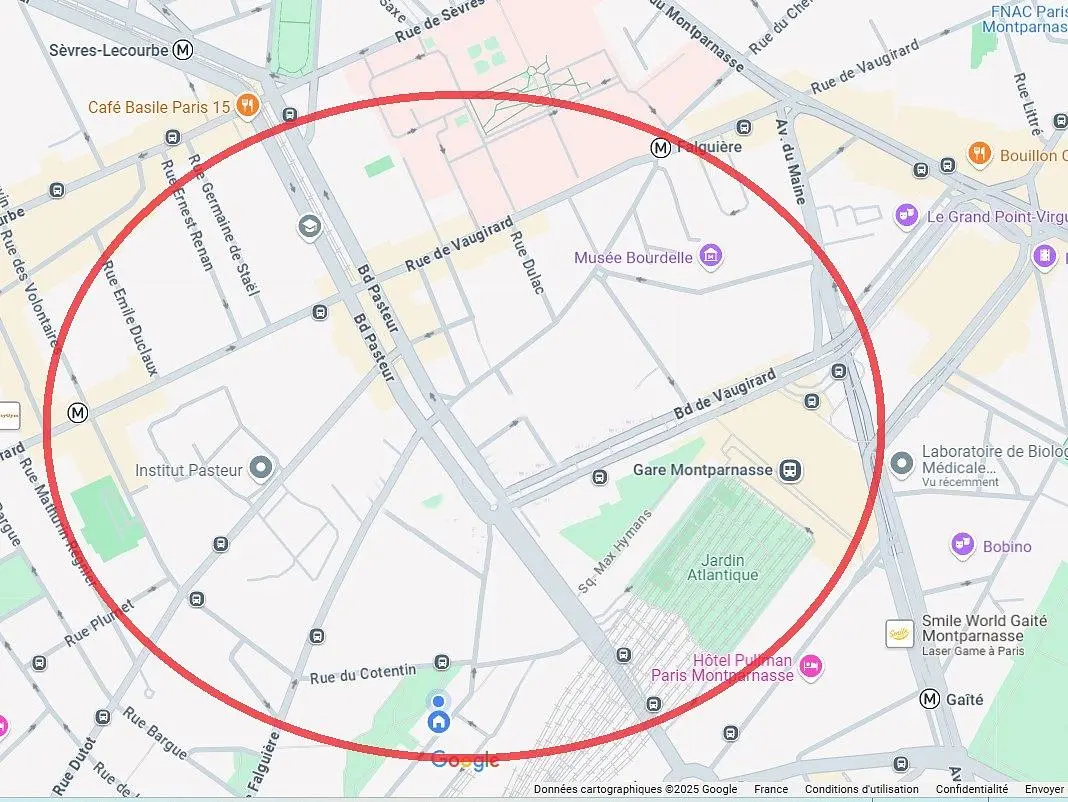Open the Confidentialité link
Viewport: 1068px width, 802px height.
tap(971, 789)
